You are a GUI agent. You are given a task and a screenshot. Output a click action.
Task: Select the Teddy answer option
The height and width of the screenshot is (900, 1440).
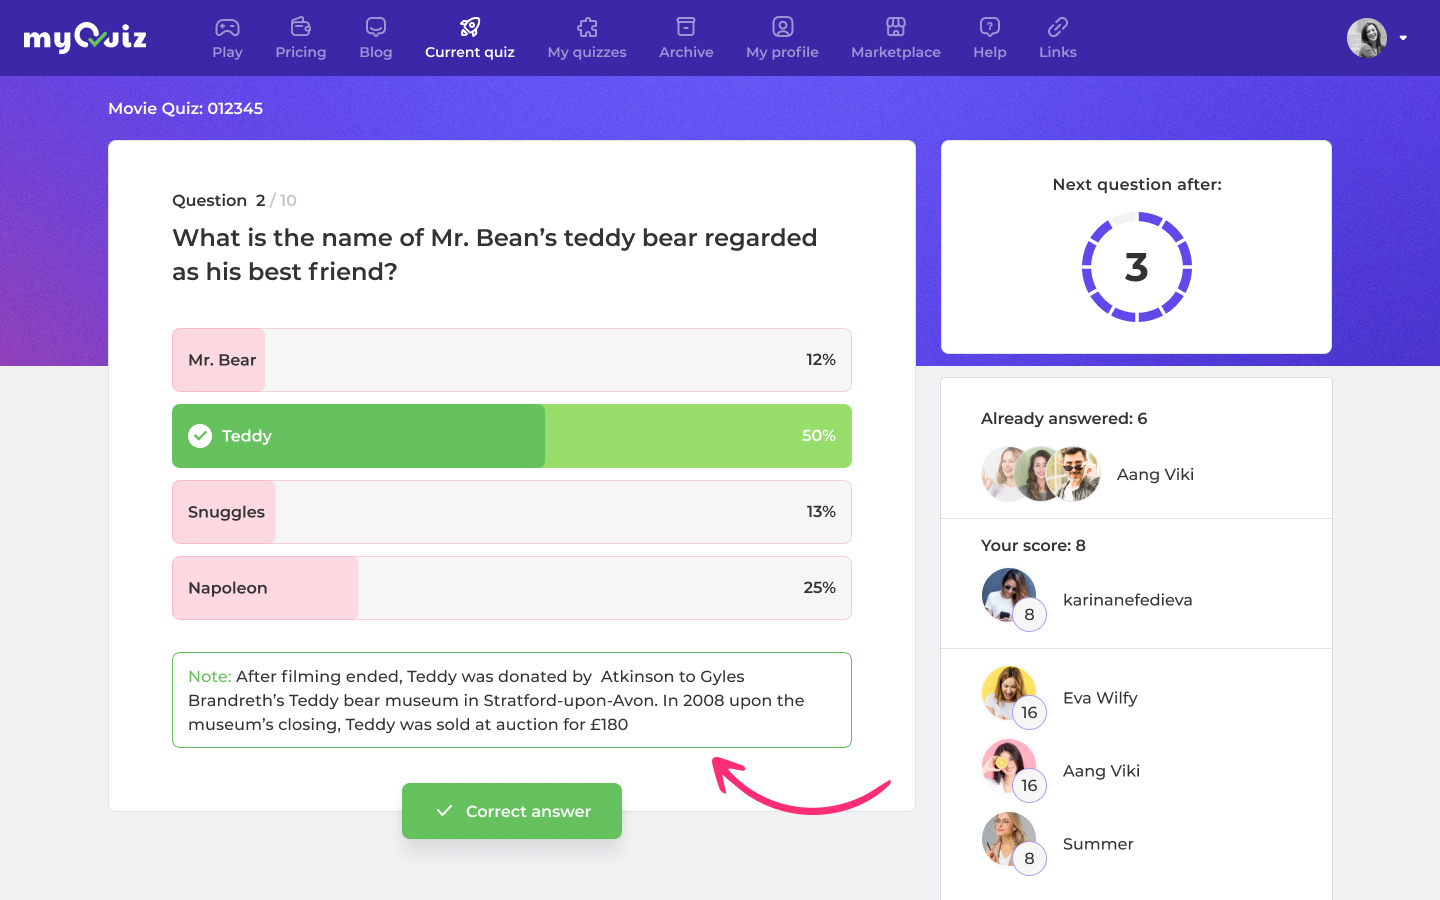point(512,436)
